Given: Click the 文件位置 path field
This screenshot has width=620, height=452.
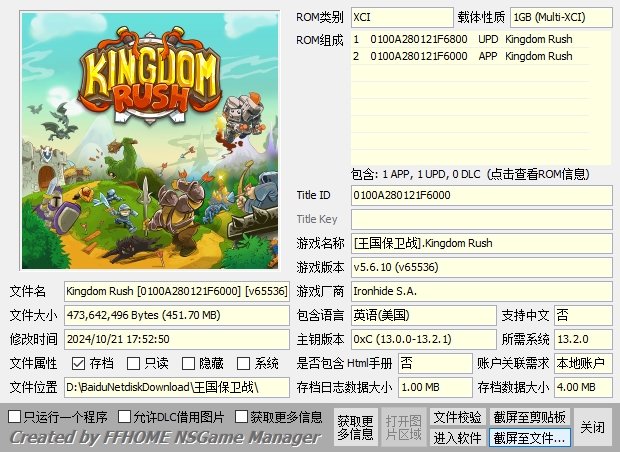Looking at the screenshot, I should coord(176,387).
